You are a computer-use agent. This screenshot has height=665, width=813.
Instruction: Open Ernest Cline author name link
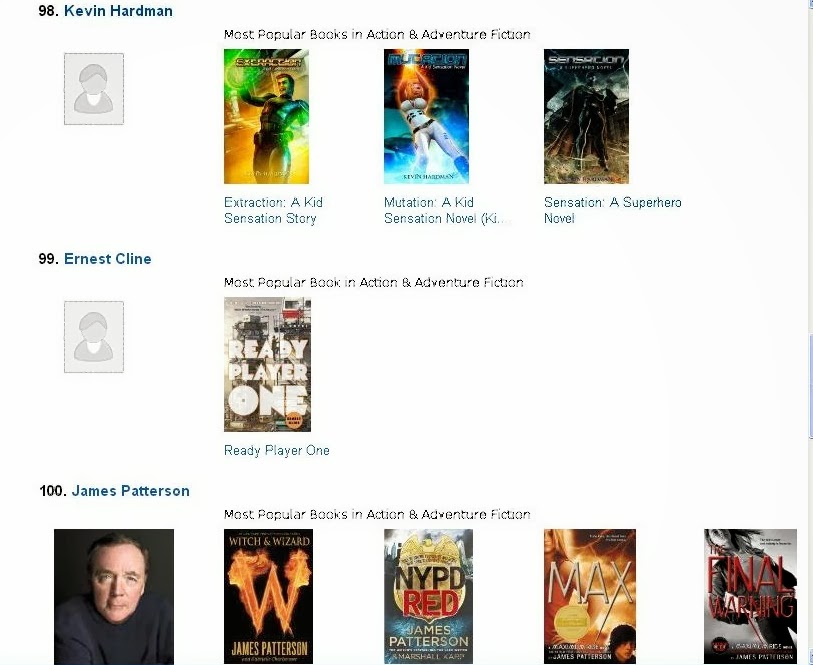tap(107, 259)
